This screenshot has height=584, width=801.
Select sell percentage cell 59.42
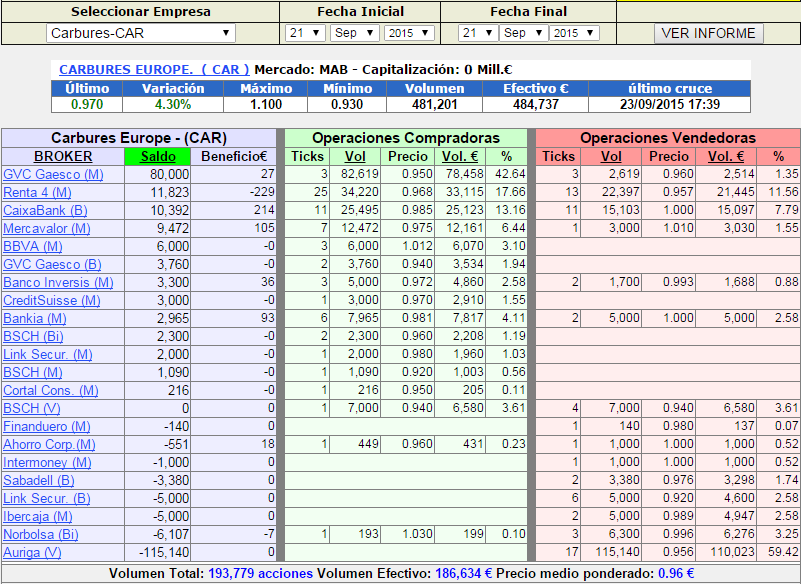779,552
